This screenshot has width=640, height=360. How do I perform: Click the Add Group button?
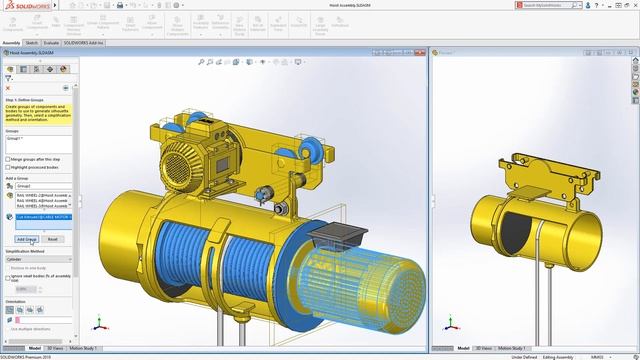coord(27,239)
